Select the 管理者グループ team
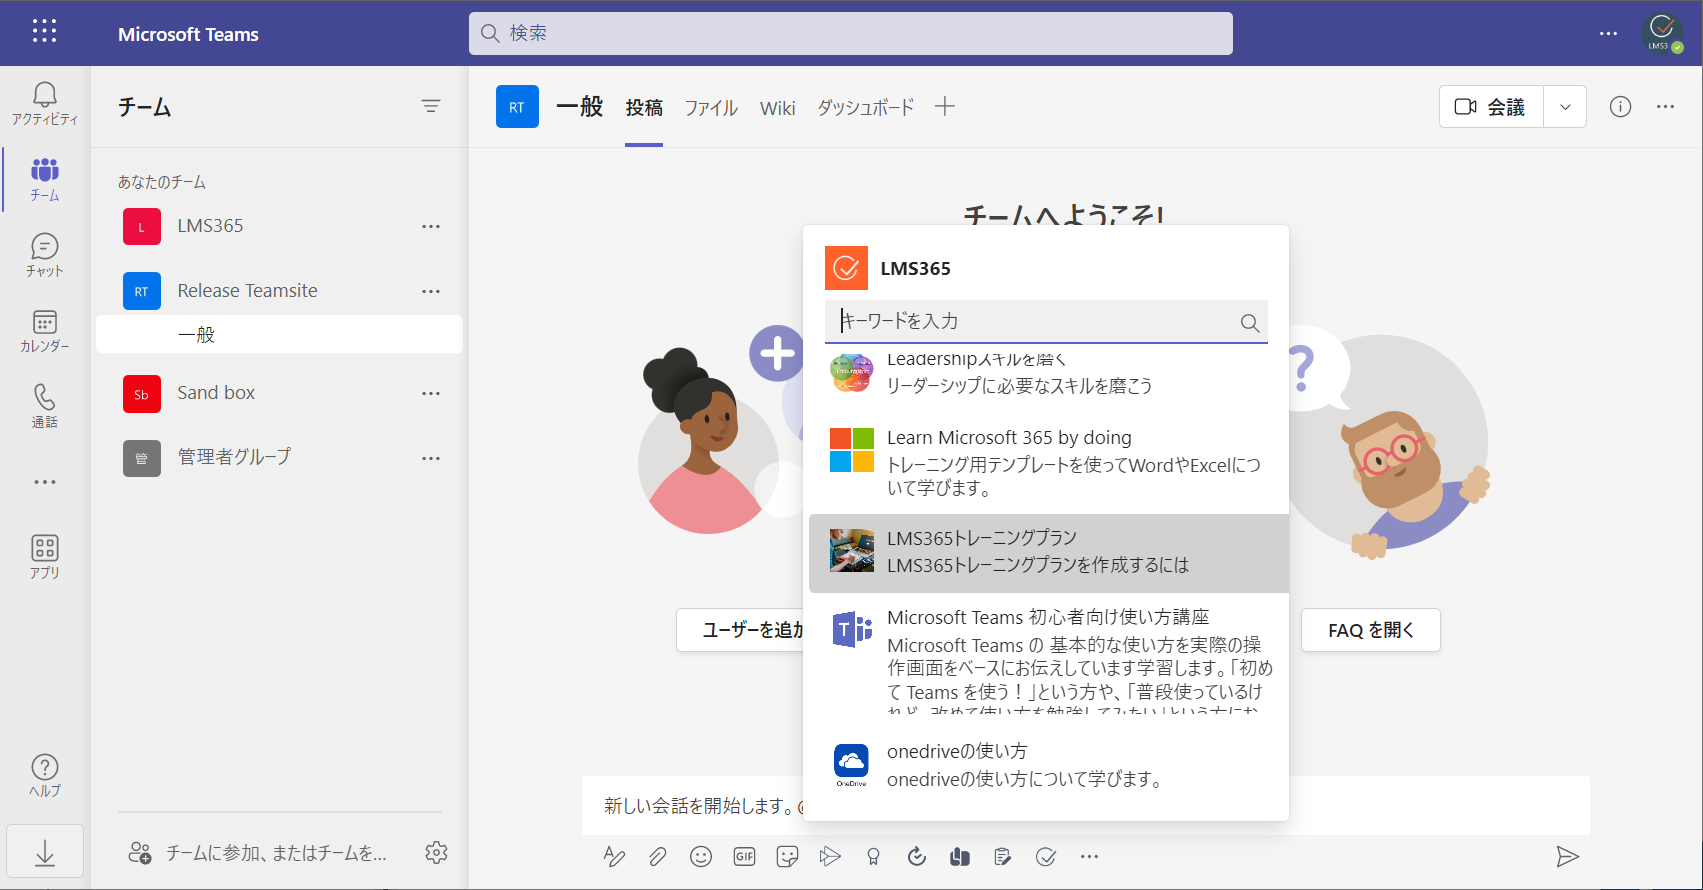The image size is (1703, 890). (x=279, y=458)
